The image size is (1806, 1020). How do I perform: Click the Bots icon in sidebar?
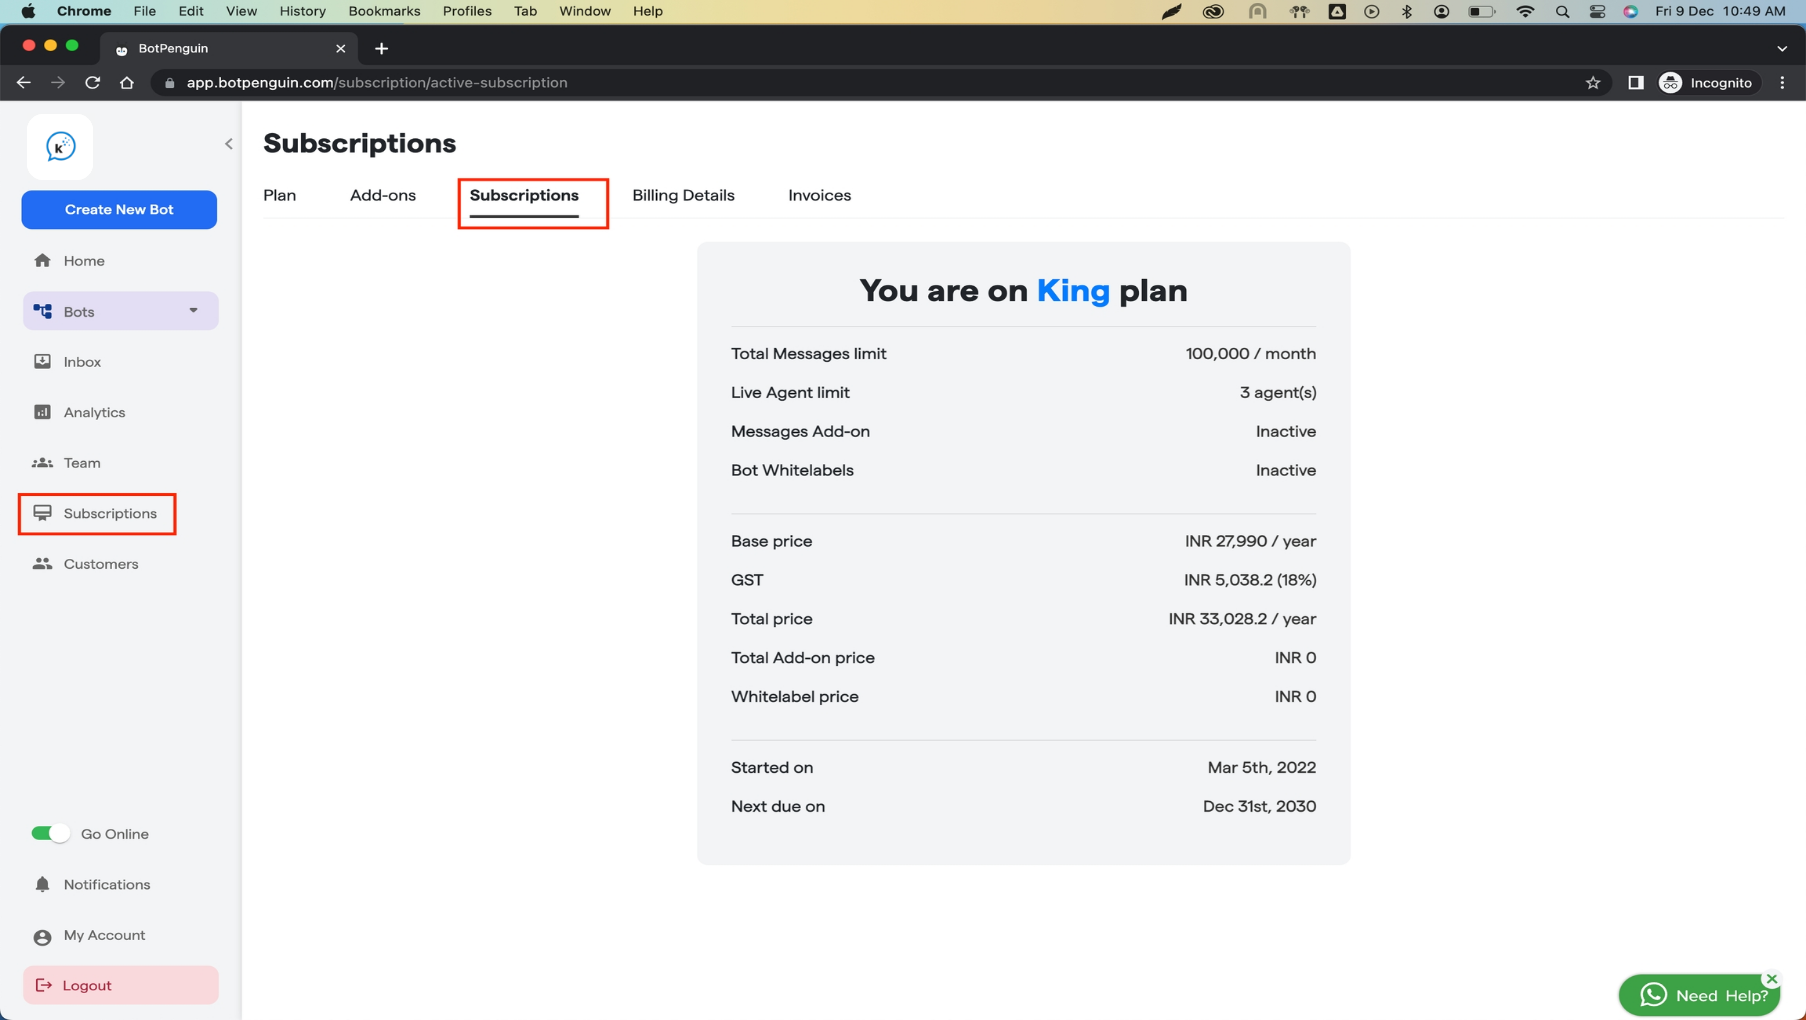coord(42,311)
